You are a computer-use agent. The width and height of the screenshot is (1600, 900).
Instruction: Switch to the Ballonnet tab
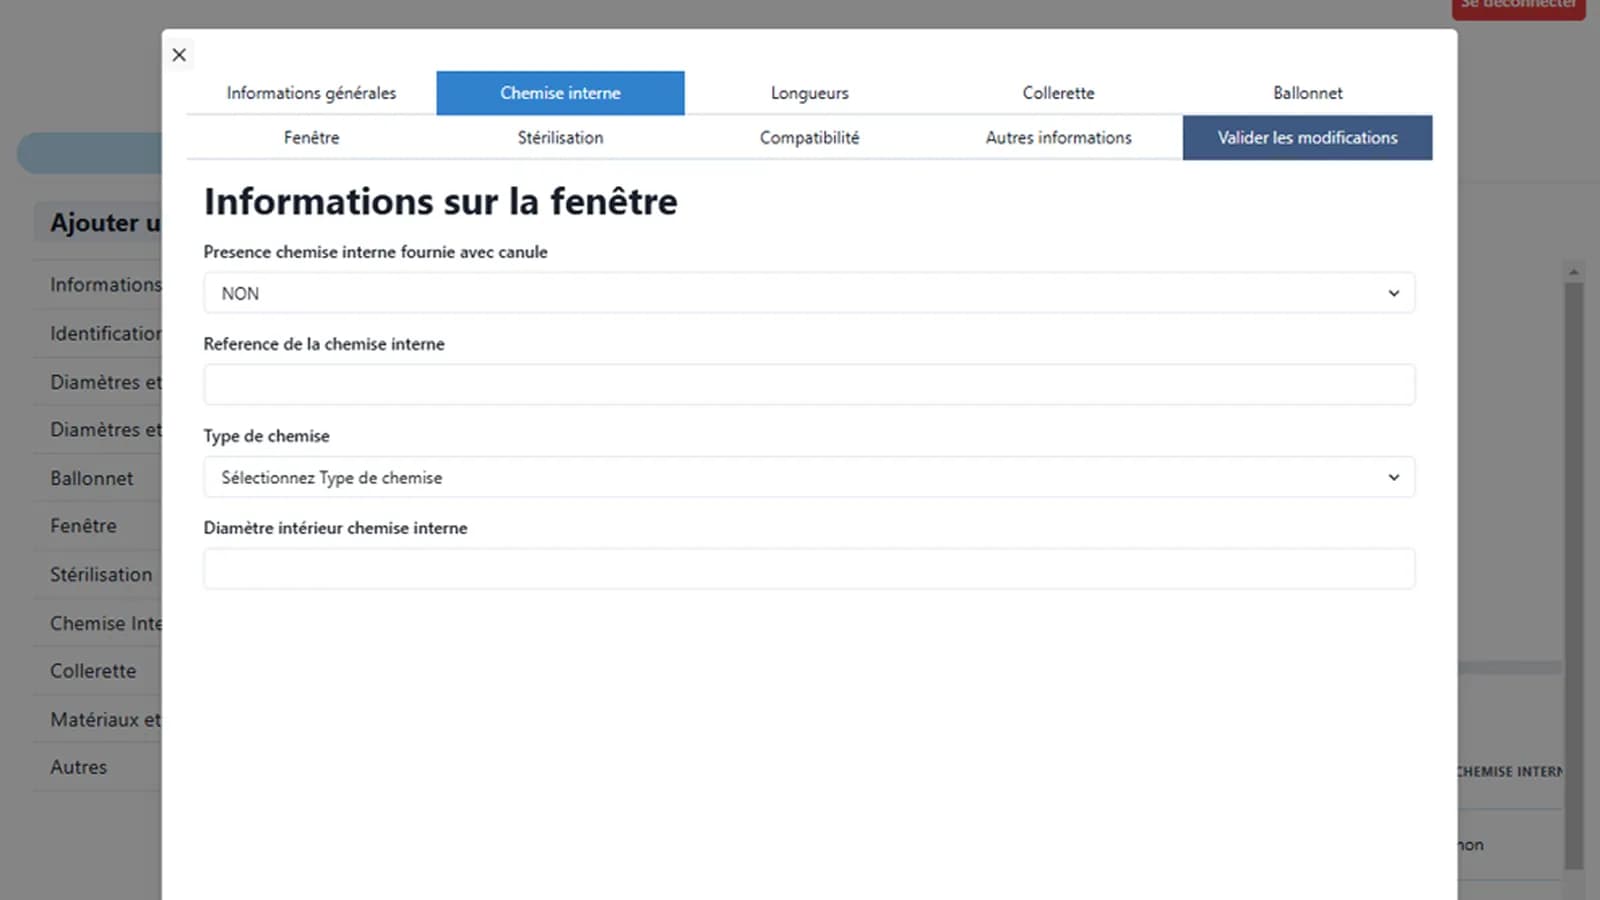click(1307, 92)
